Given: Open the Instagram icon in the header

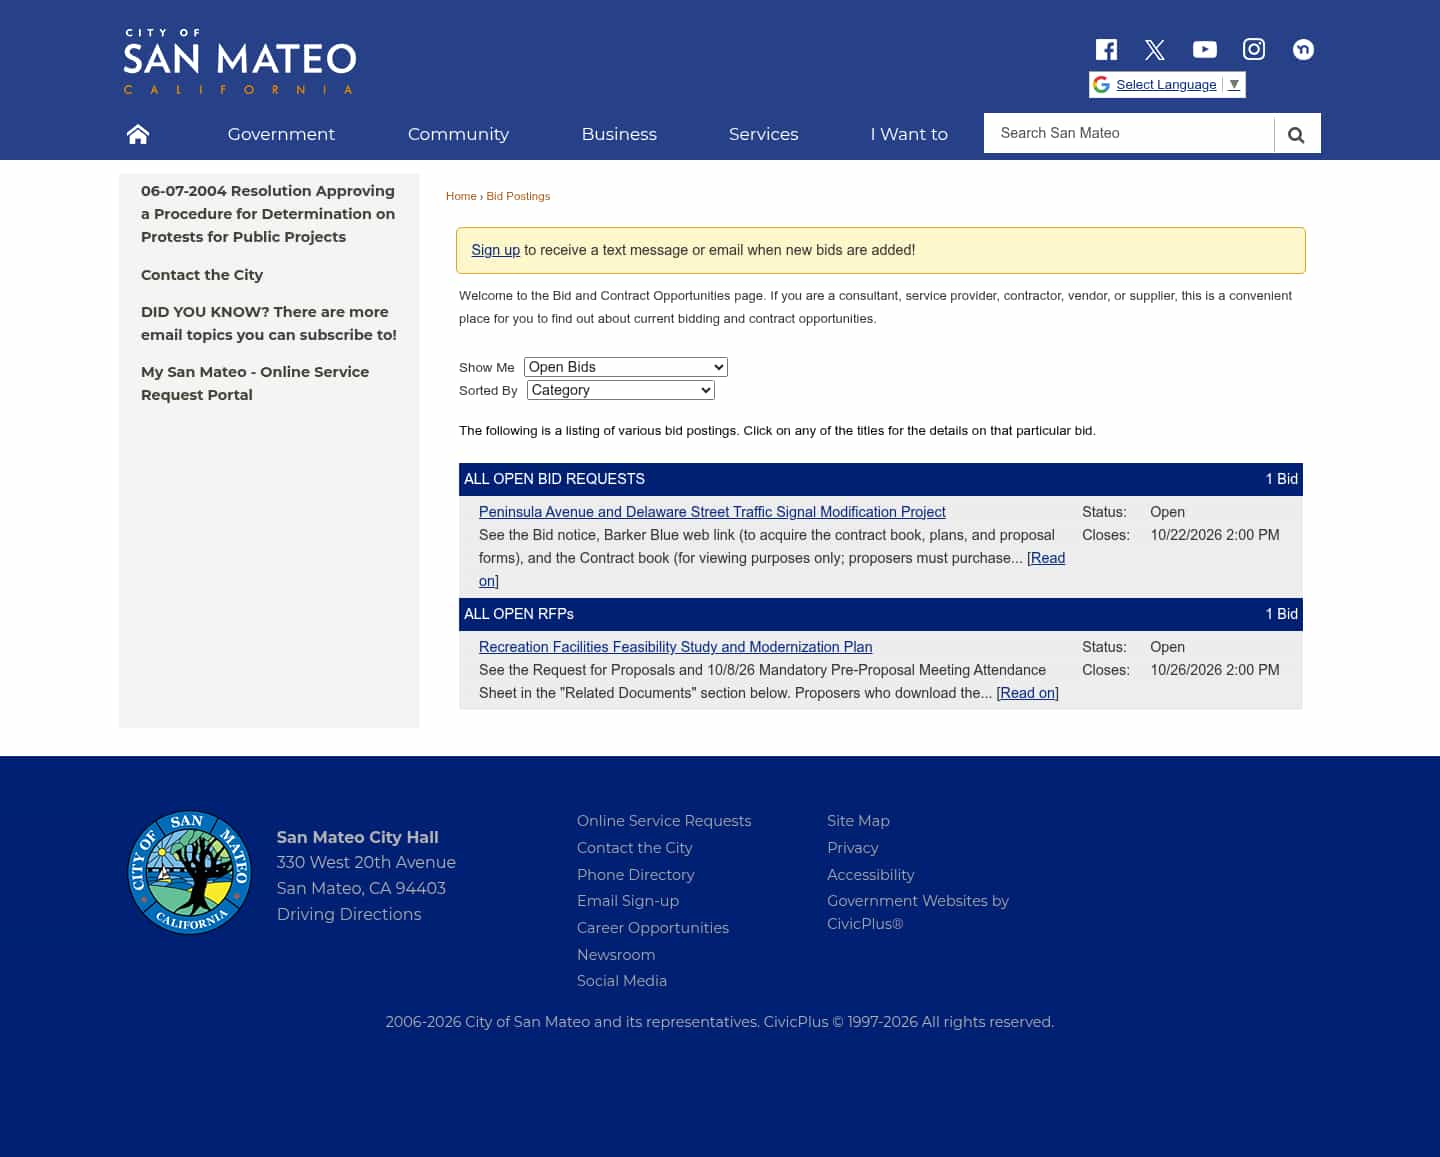Looking at the screenshot, I should click(x=1254, y=50).
